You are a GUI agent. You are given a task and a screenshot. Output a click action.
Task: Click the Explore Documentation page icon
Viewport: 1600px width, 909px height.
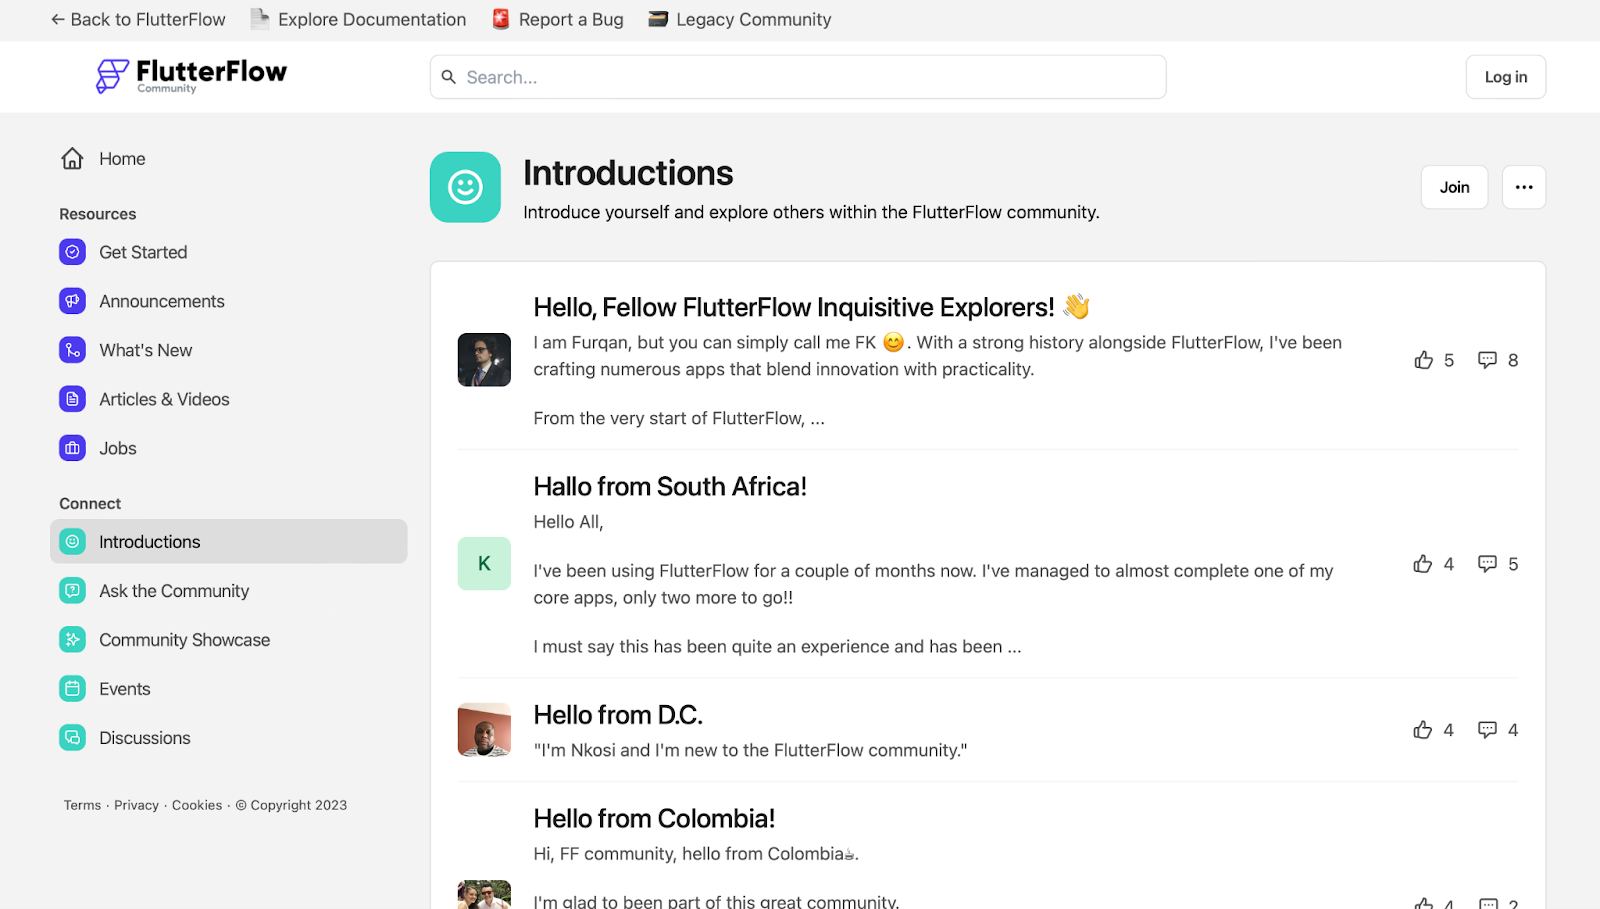(x=260, y=19)
